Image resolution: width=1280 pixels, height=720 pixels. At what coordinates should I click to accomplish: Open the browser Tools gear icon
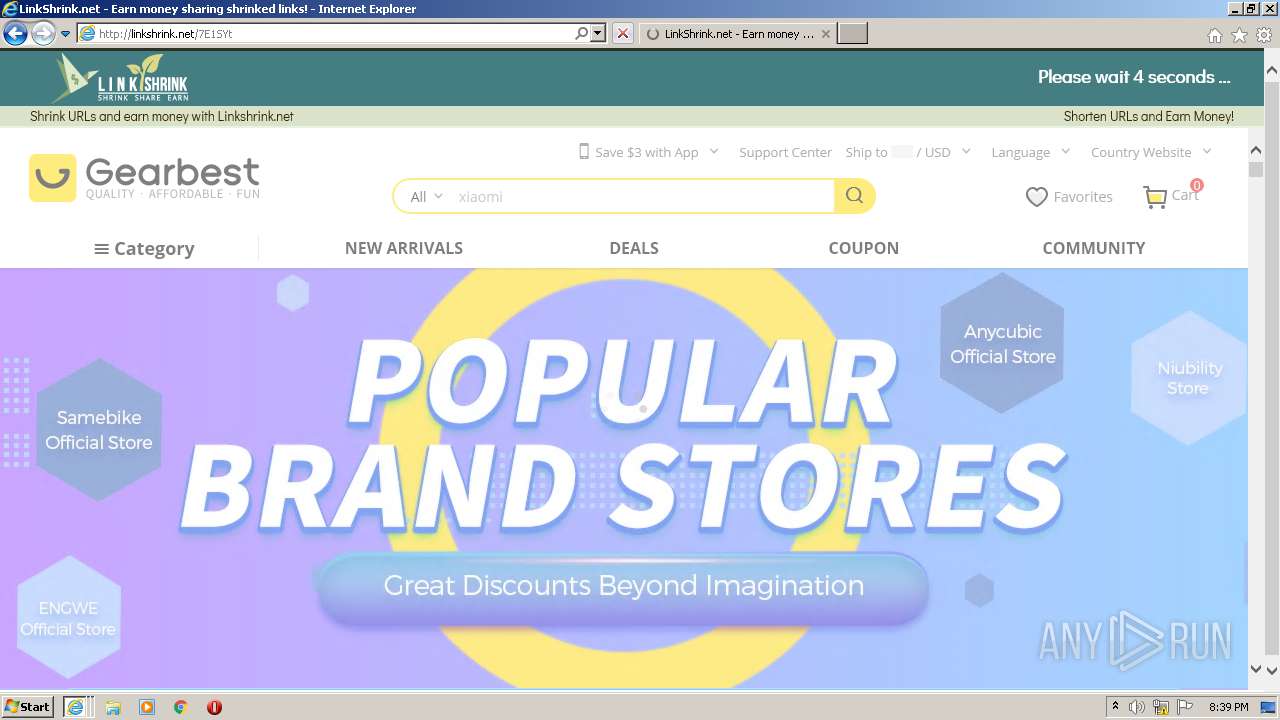pyautogui.click(x=1264, y=35)
